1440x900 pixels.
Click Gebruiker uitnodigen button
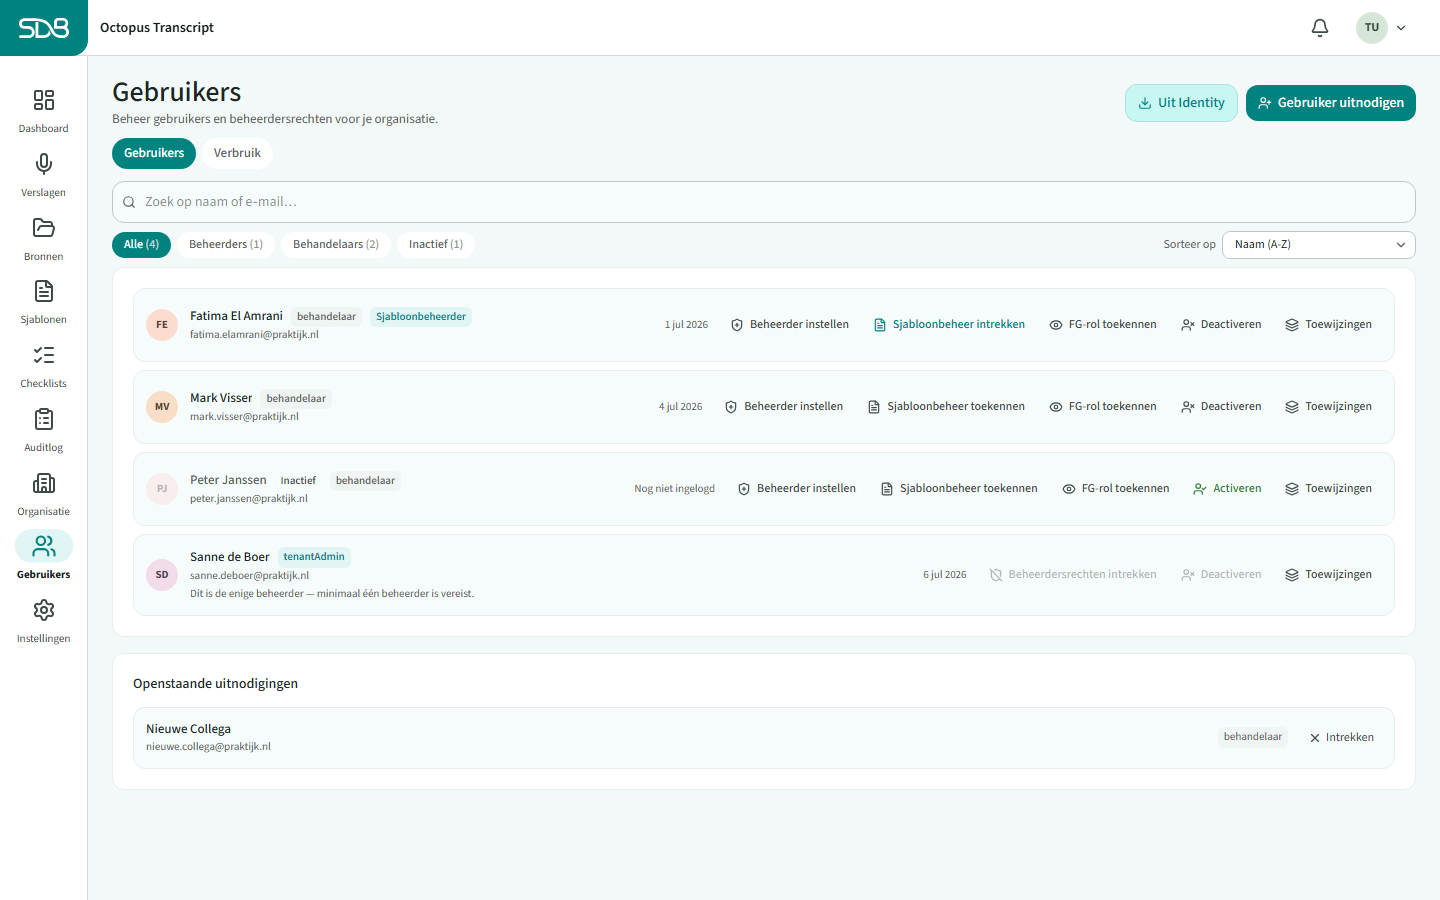click(x=1331, y=103)
